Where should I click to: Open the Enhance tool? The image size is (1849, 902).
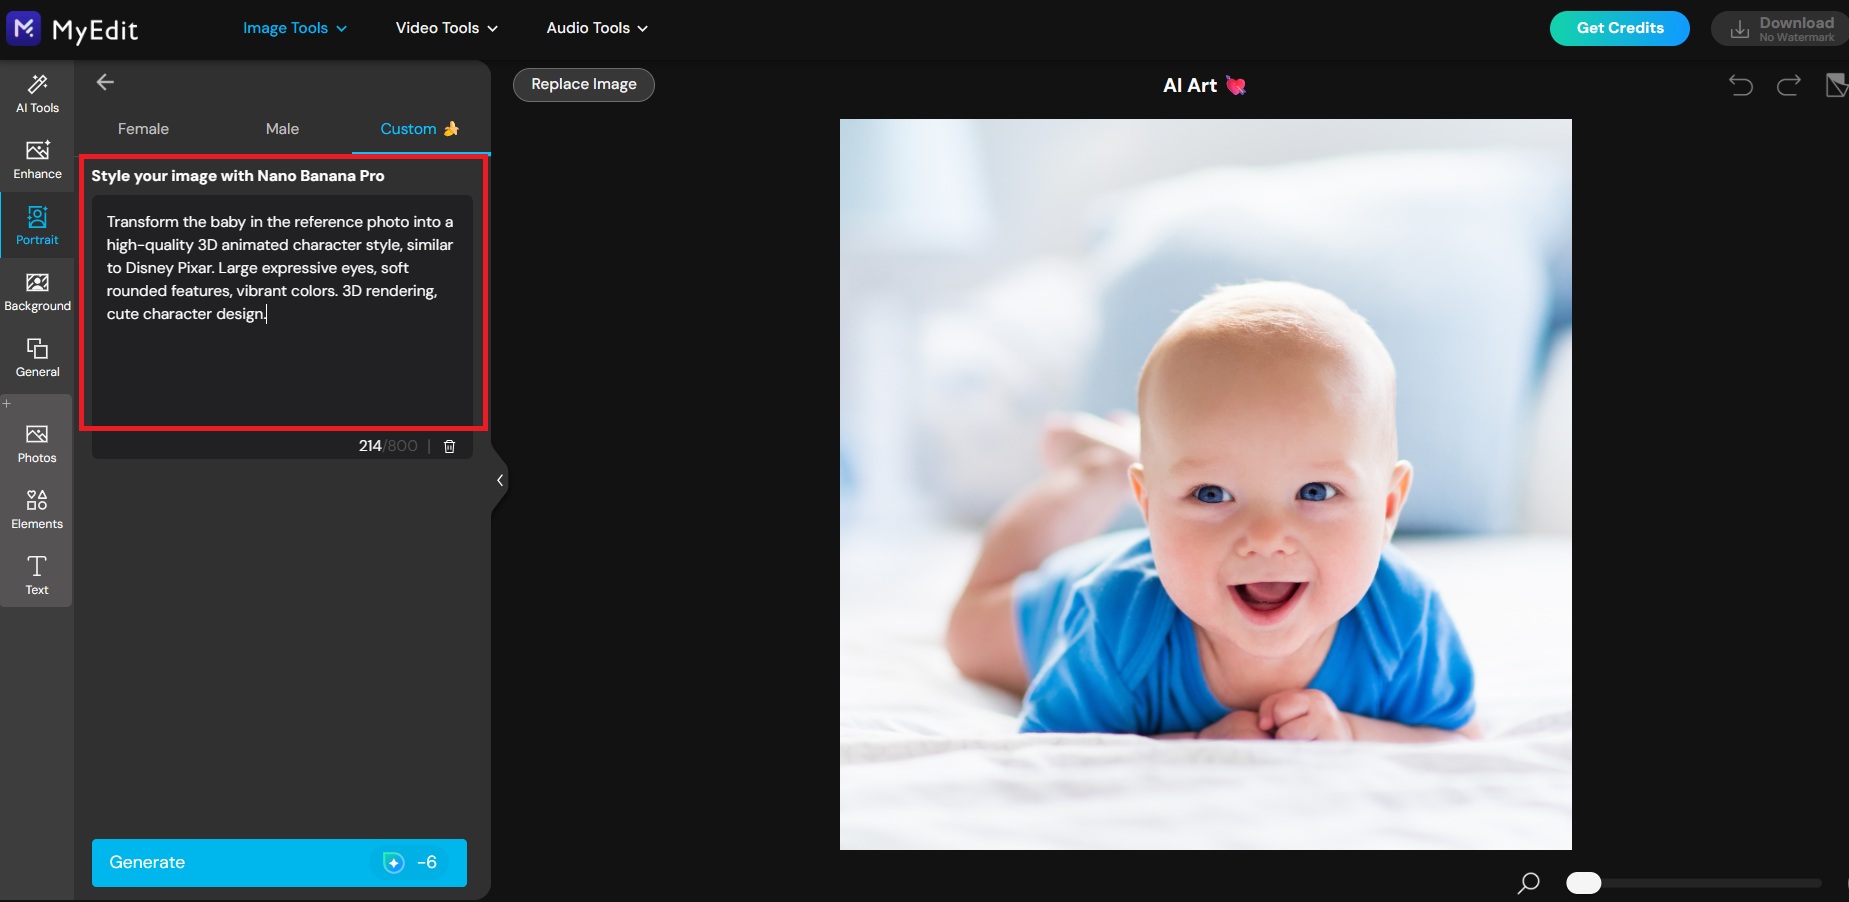(x=37, y=160)
